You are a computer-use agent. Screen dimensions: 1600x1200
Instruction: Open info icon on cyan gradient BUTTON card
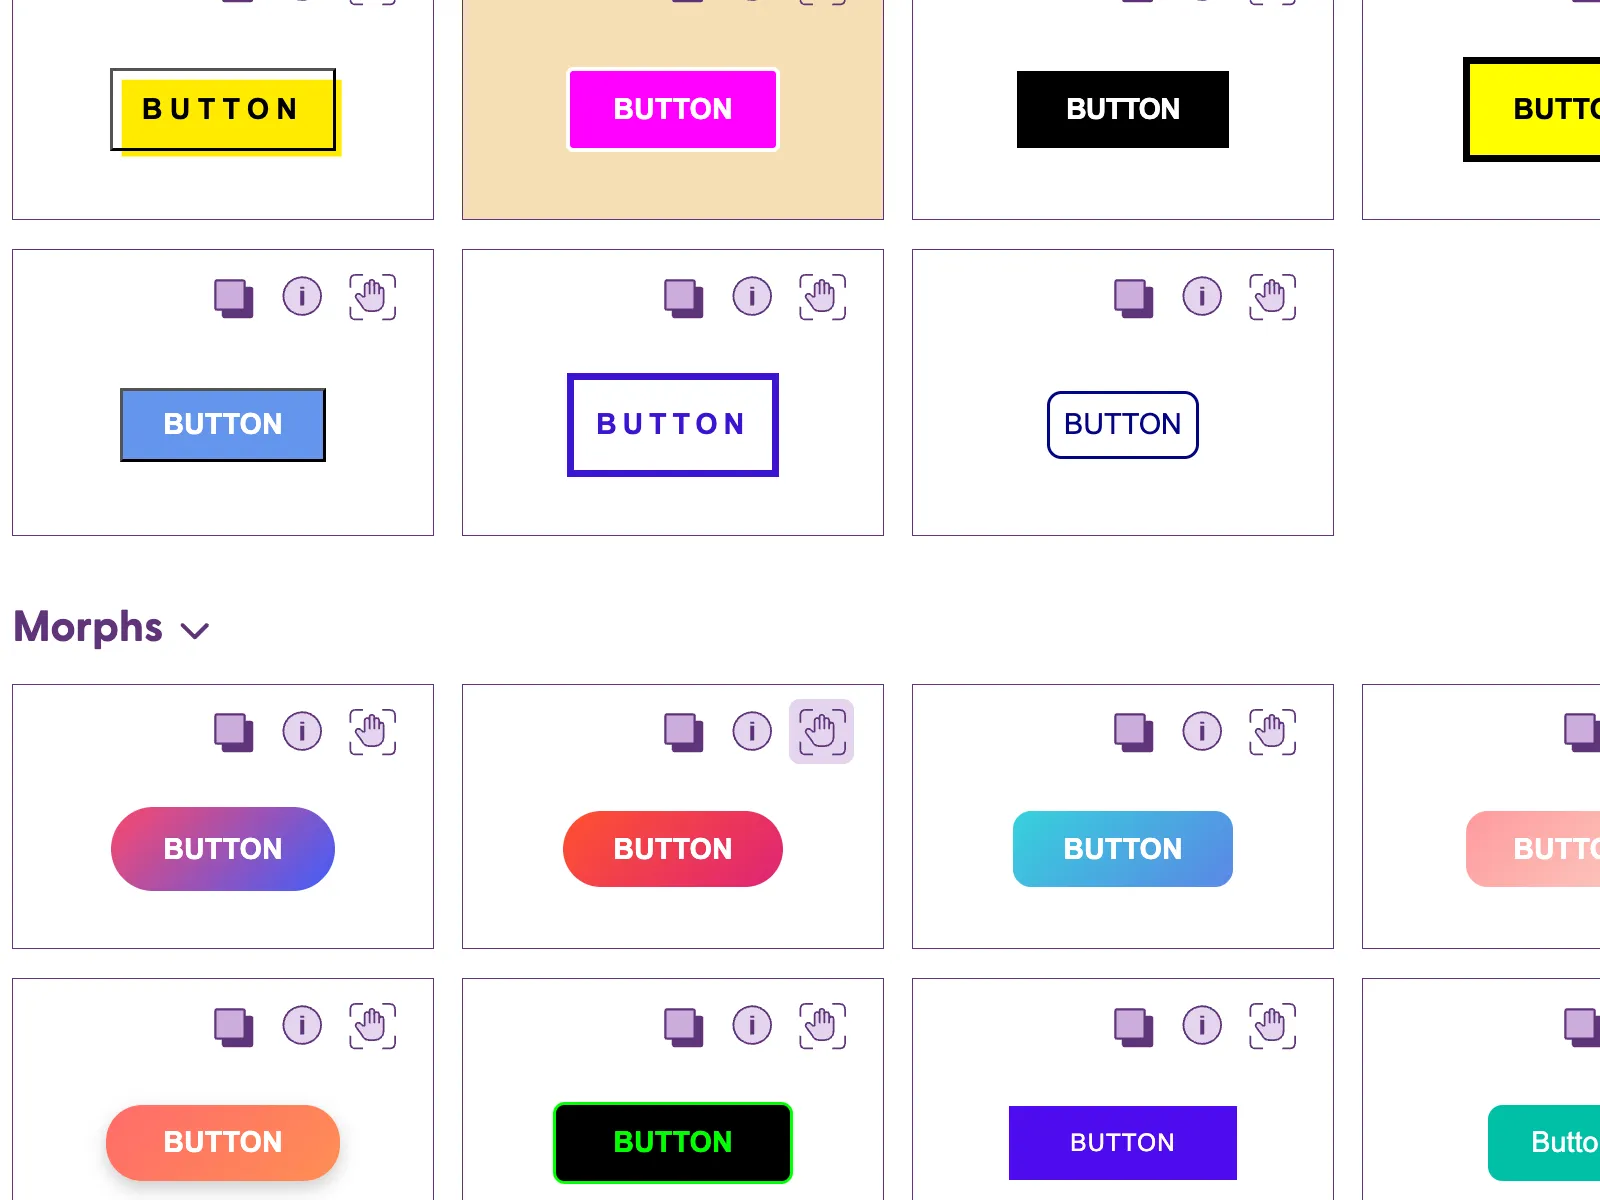point(1202,731)
